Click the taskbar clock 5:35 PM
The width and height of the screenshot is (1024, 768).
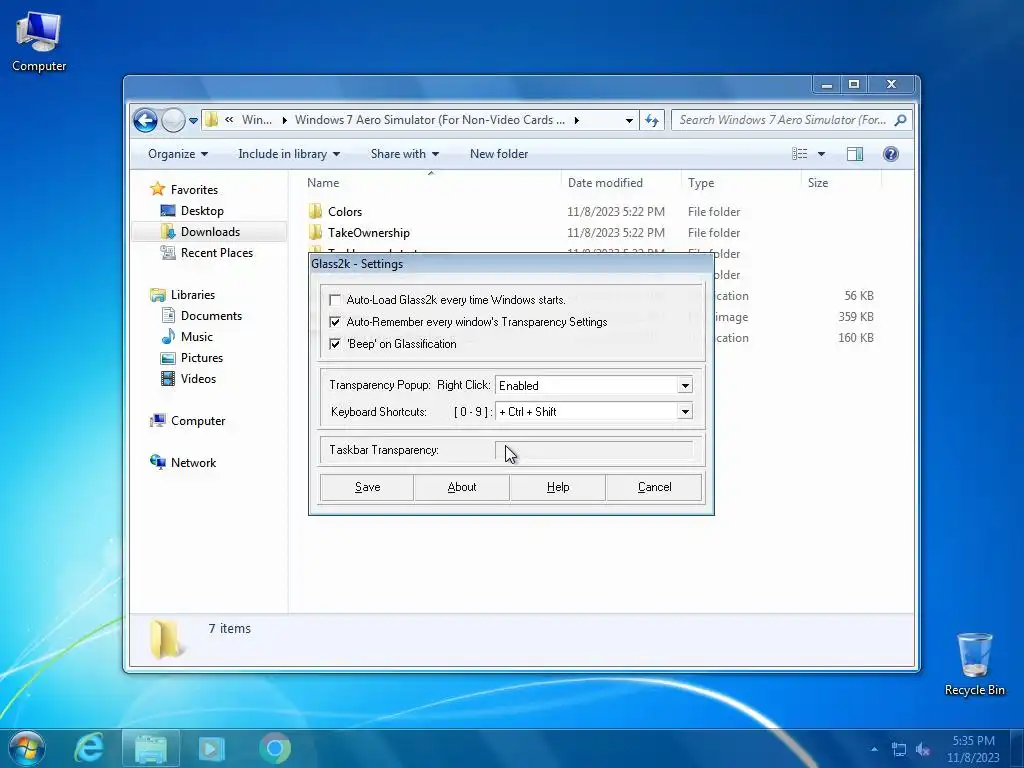(973, 741)
